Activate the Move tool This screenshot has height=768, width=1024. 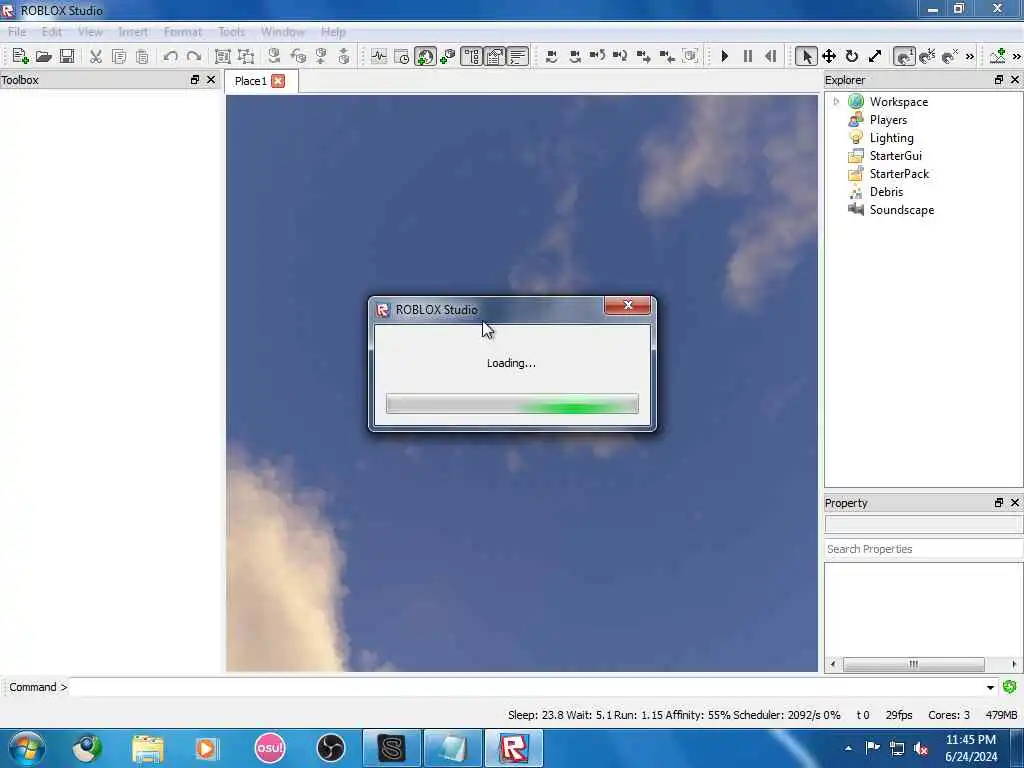(829, 56)
